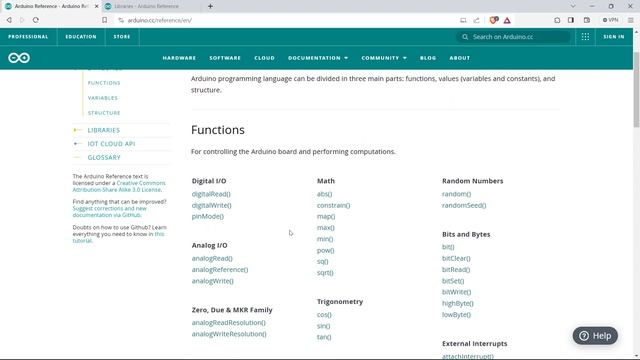Open the map() reference link
This screenshot has height=360, width=640.
point(326,216)
